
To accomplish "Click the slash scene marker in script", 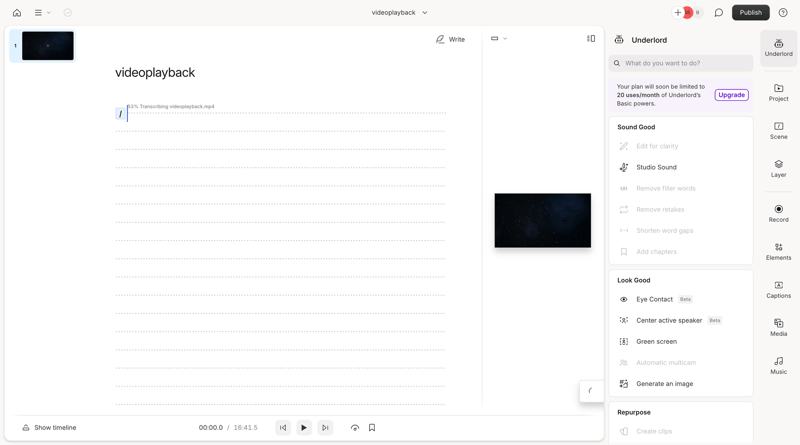I will coord(120,114).
